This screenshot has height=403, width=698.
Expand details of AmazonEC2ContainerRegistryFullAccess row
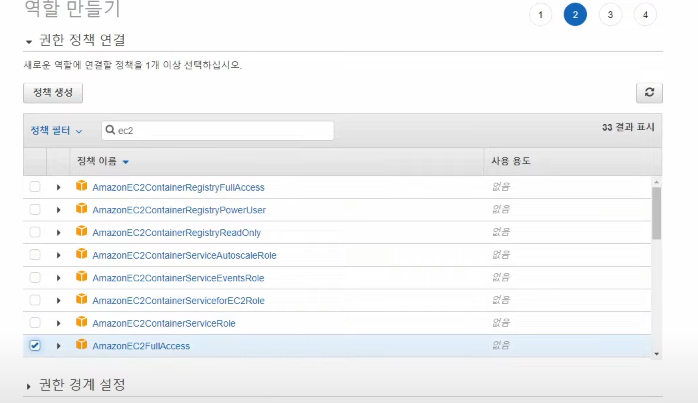click(58, 187)
